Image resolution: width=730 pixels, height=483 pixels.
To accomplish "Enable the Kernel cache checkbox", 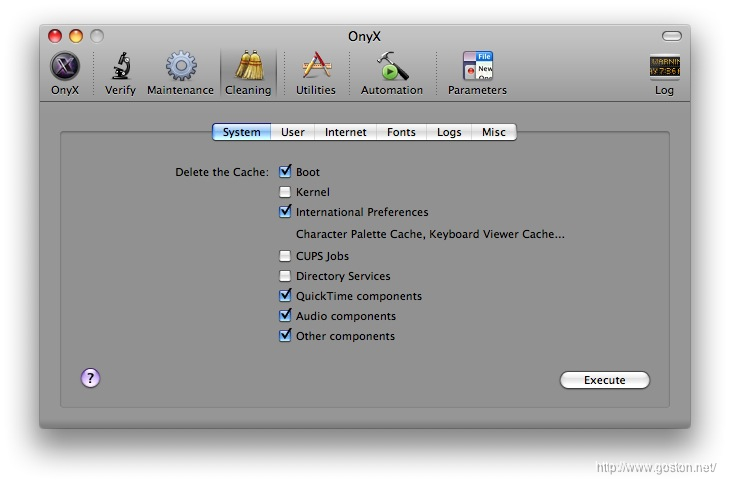I will (x=285, y=191).
